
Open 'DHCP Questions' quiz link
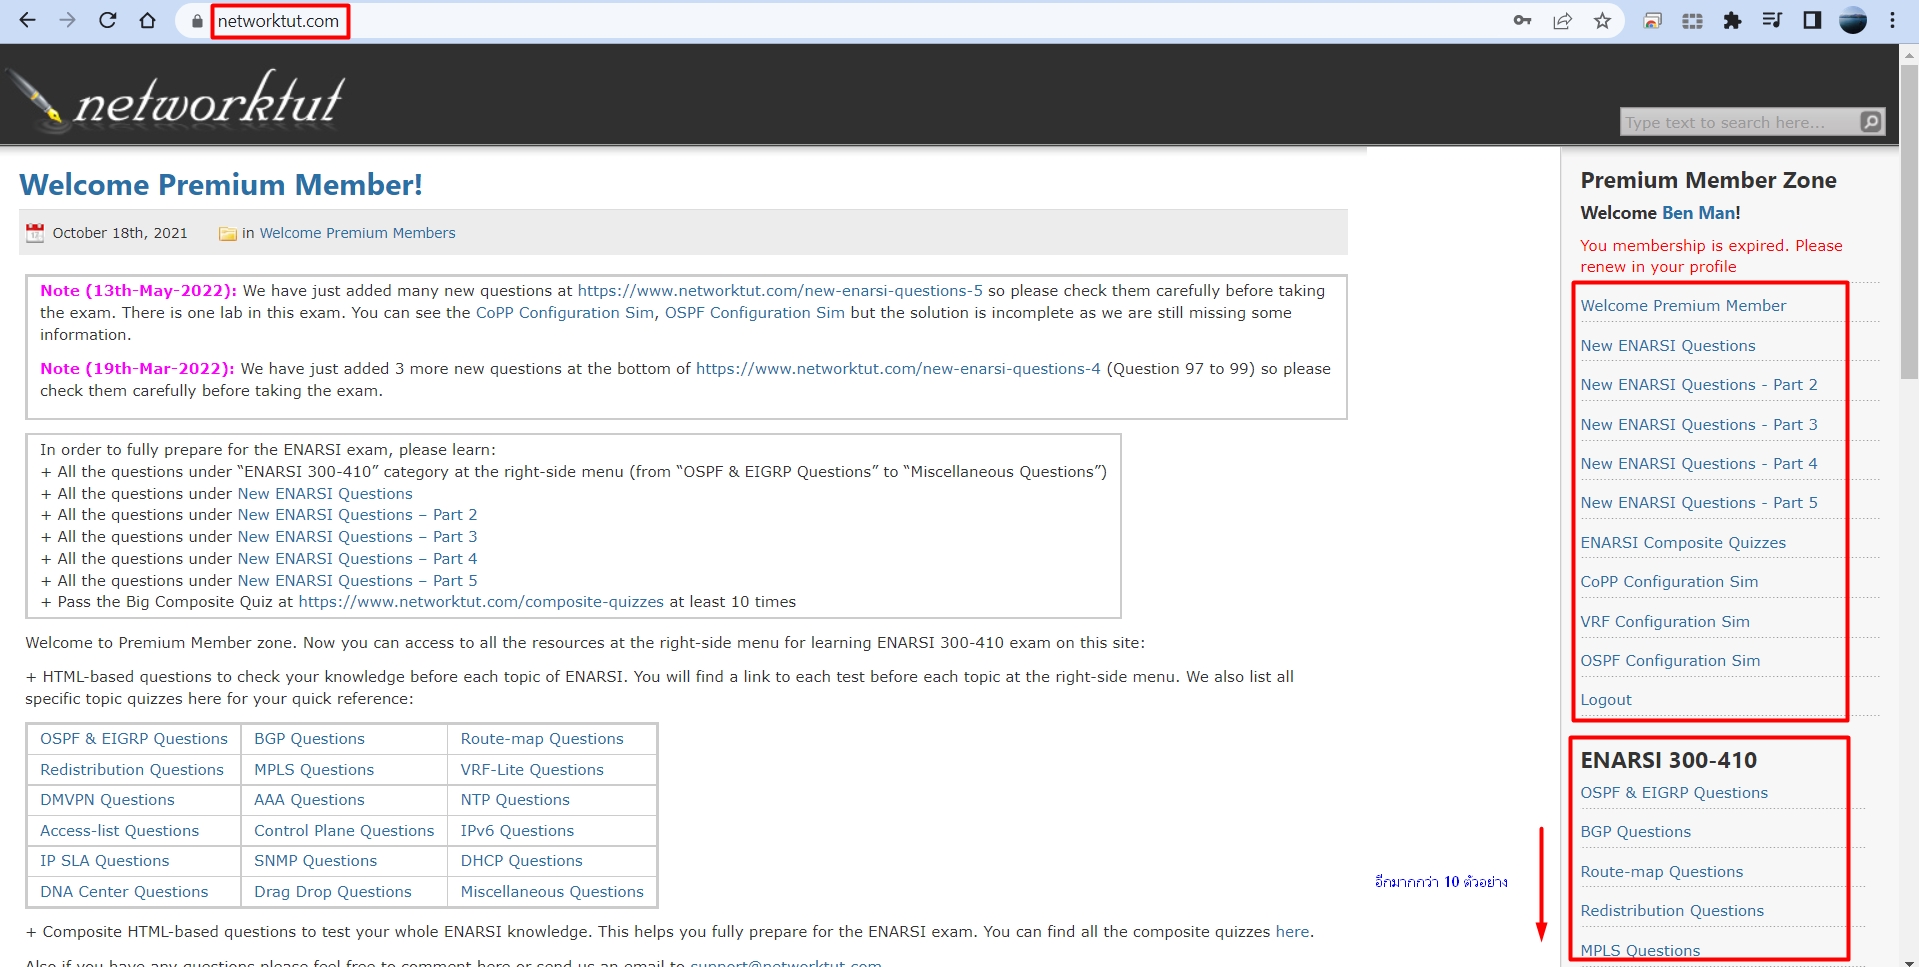tap(521, 861)
